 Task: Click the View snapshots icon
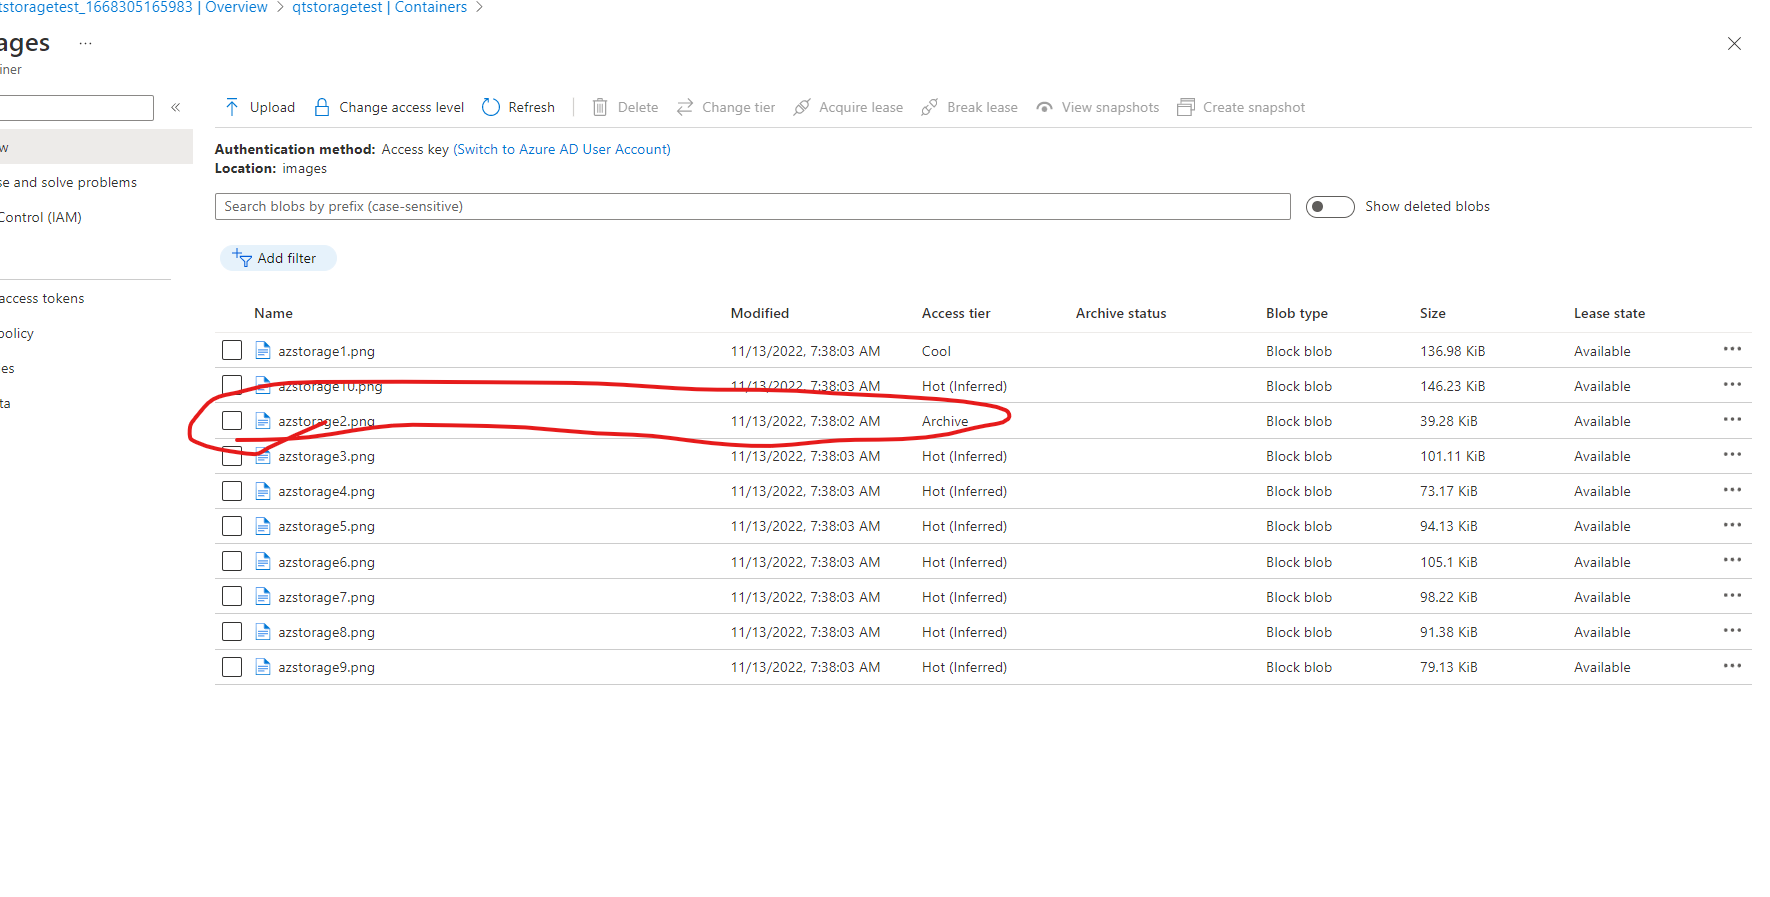click(1044, 107)
